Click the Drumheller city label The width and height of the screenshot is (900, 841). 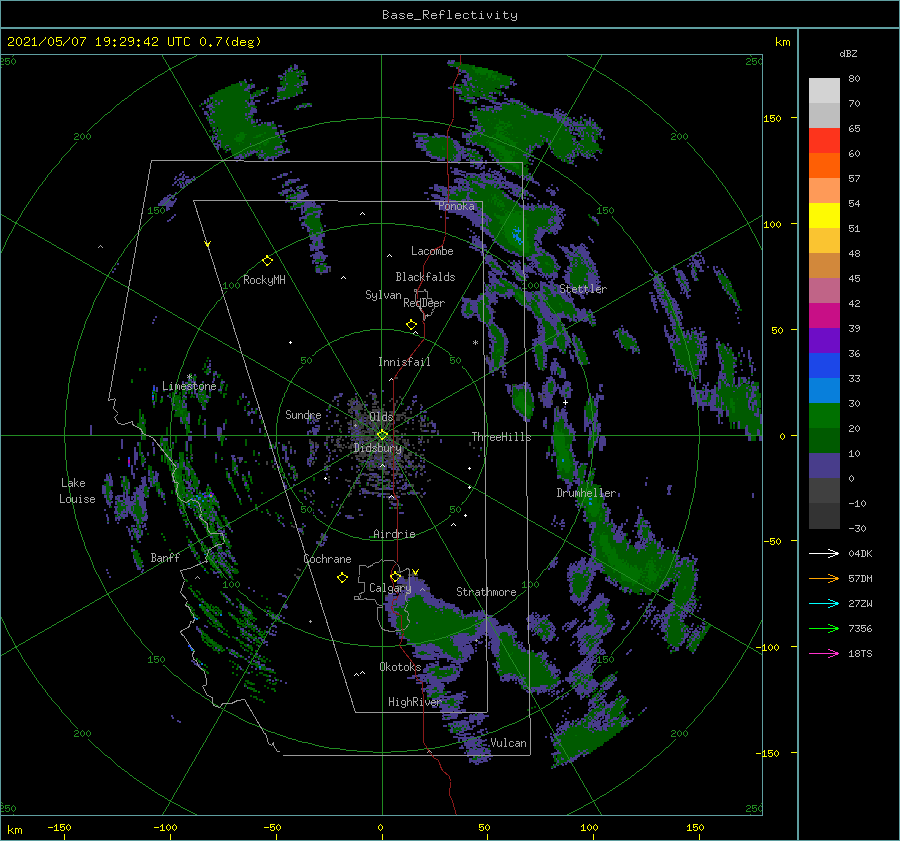(x=586, y=493)
